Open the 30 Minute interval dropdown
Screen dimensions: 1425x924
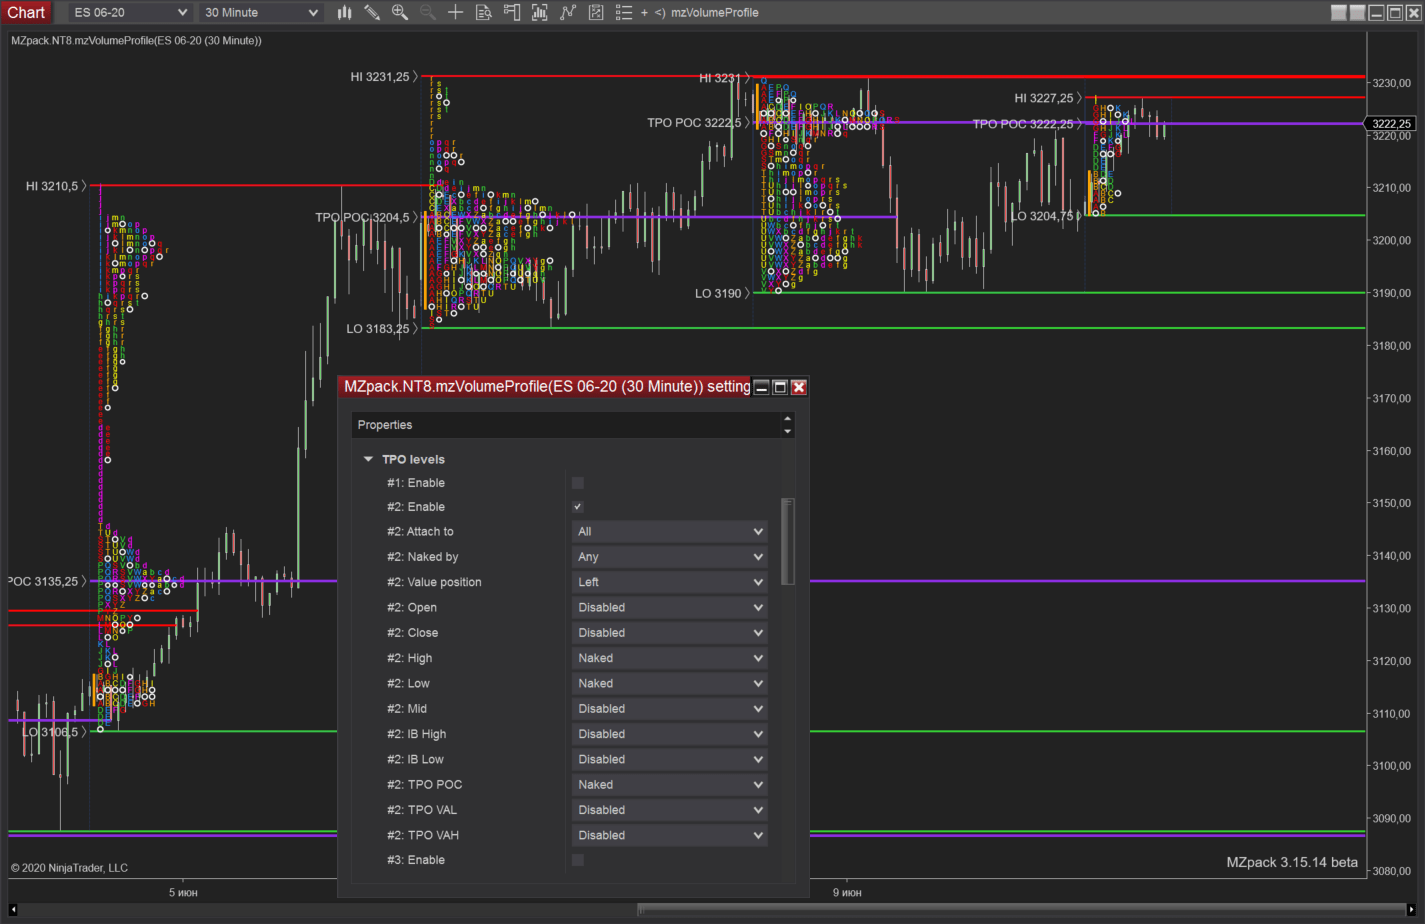click(262, 12)
